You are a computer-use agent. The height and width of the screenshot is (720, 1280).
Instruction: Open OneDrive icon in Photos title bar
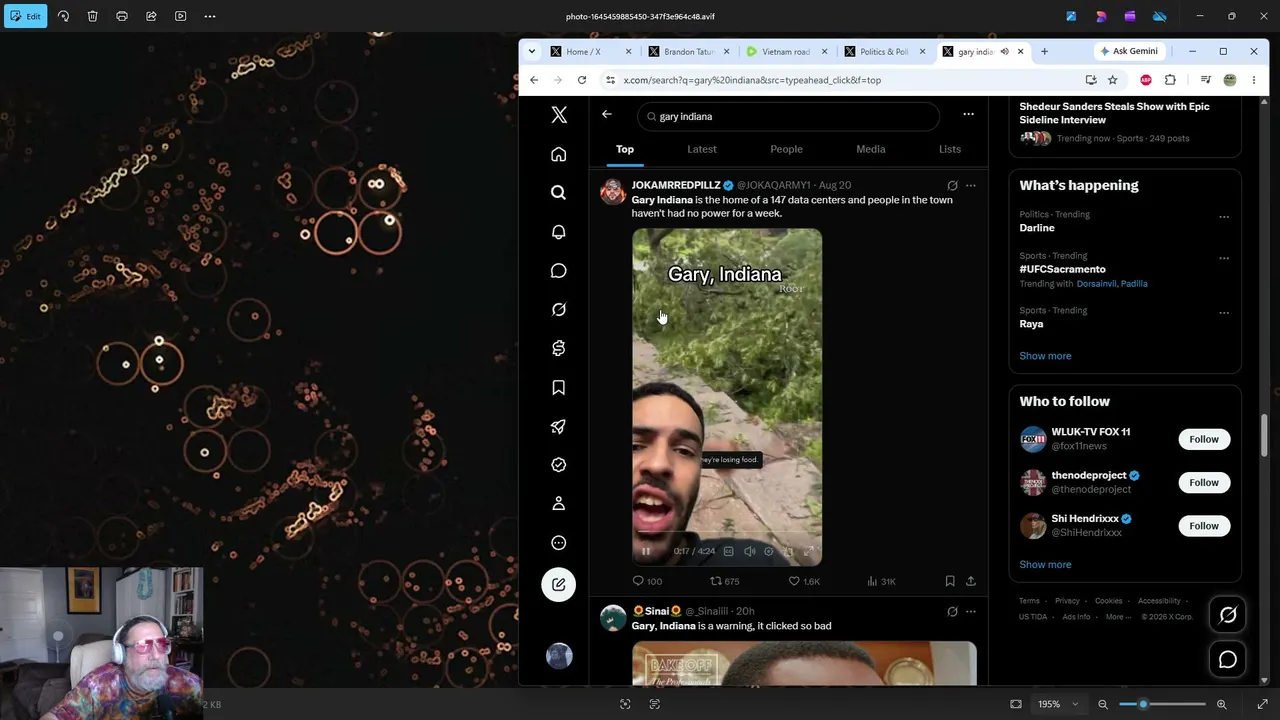(x=1160, y=16)
